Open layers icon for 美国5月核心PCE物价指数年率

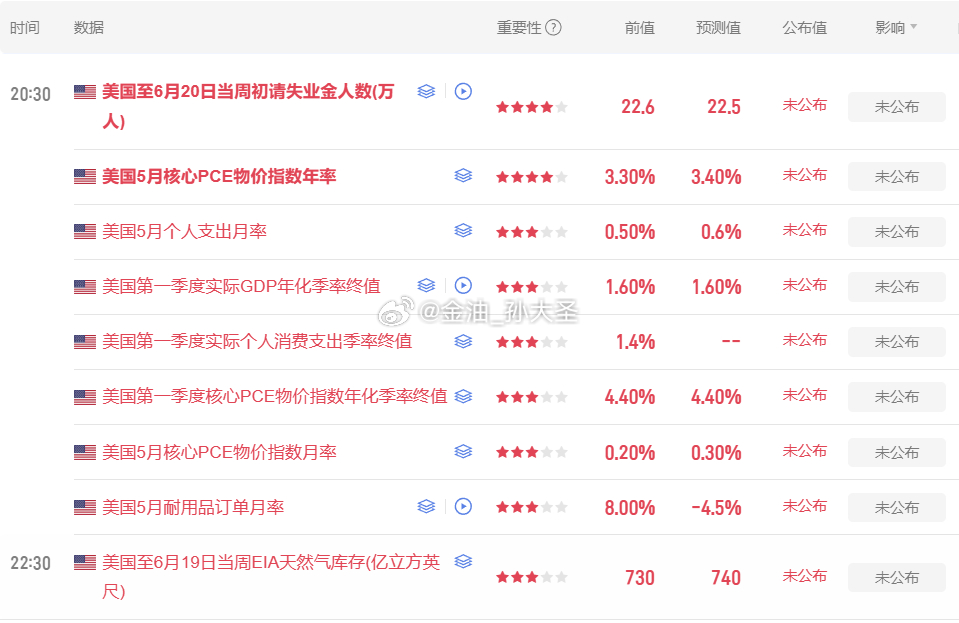coord(463,176)
